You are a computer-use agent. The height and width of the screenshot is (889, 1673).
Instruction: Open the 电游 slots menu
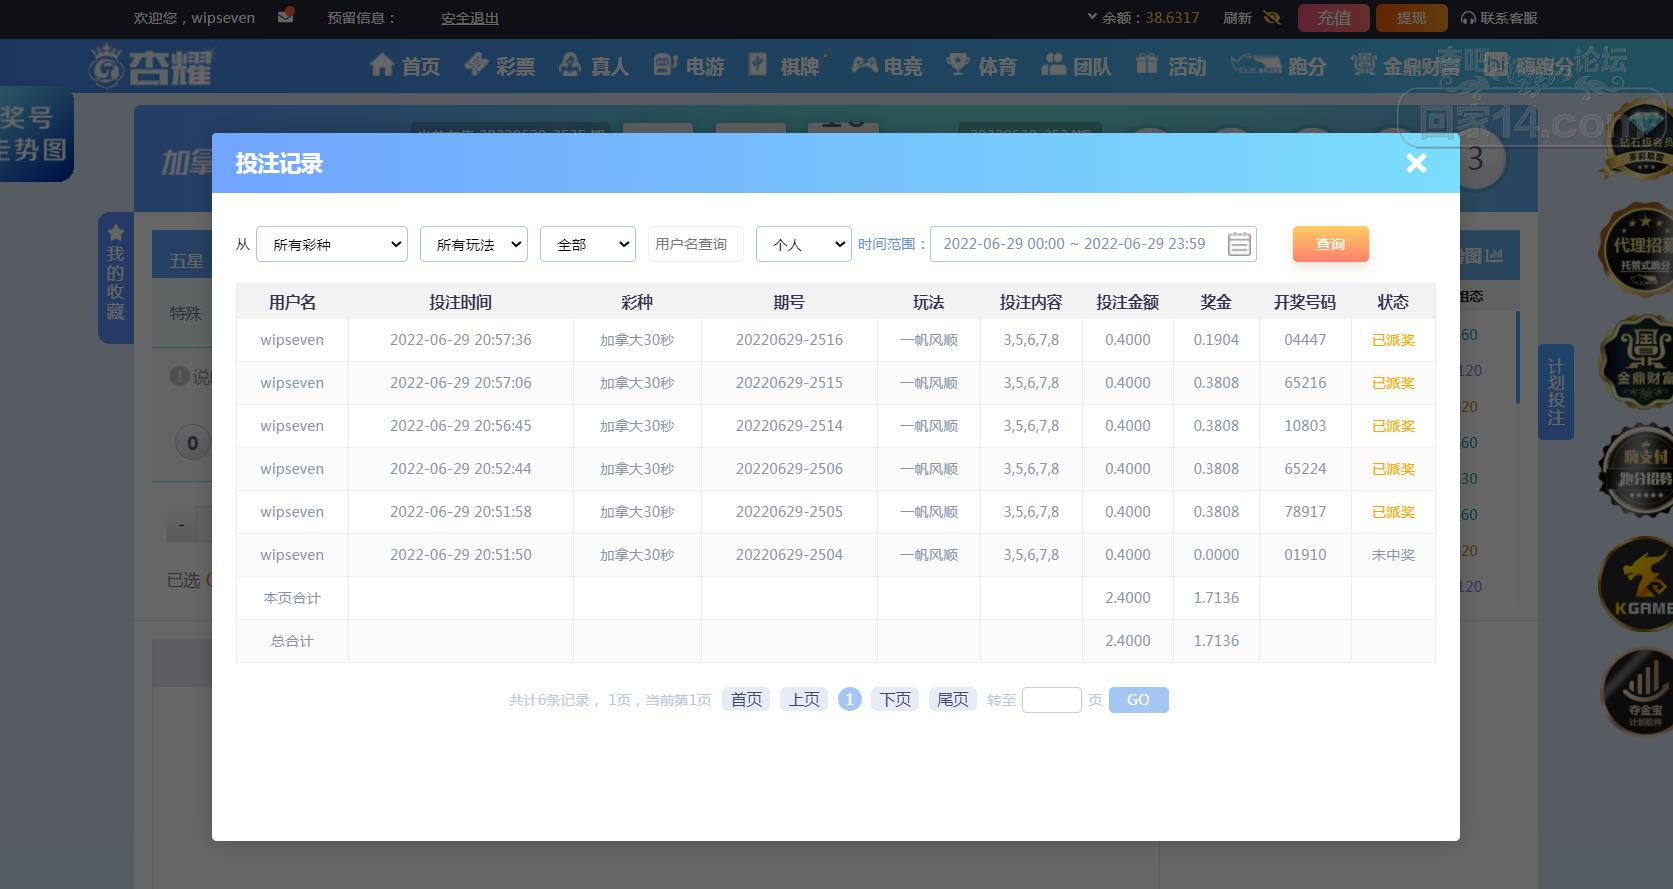[x=688, y=66]
